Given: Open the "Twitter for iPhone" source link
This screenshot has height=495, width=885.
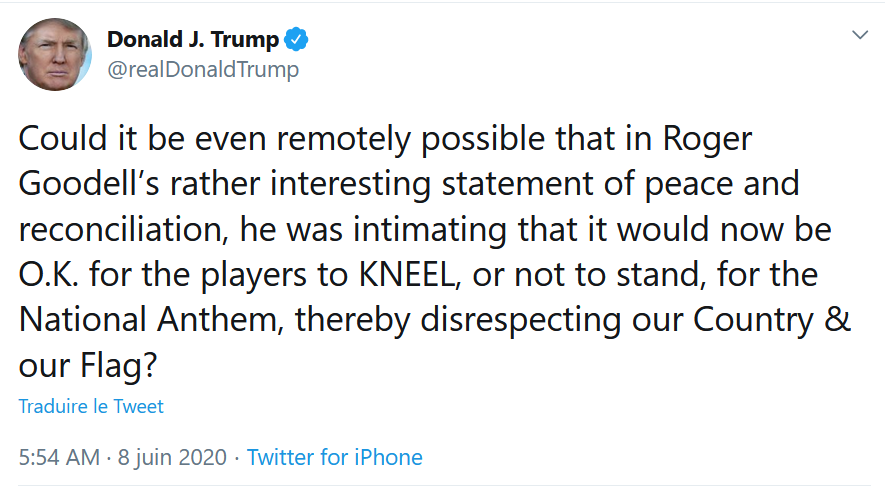Looking at the screenshot, I should click(x=335, y=458).
